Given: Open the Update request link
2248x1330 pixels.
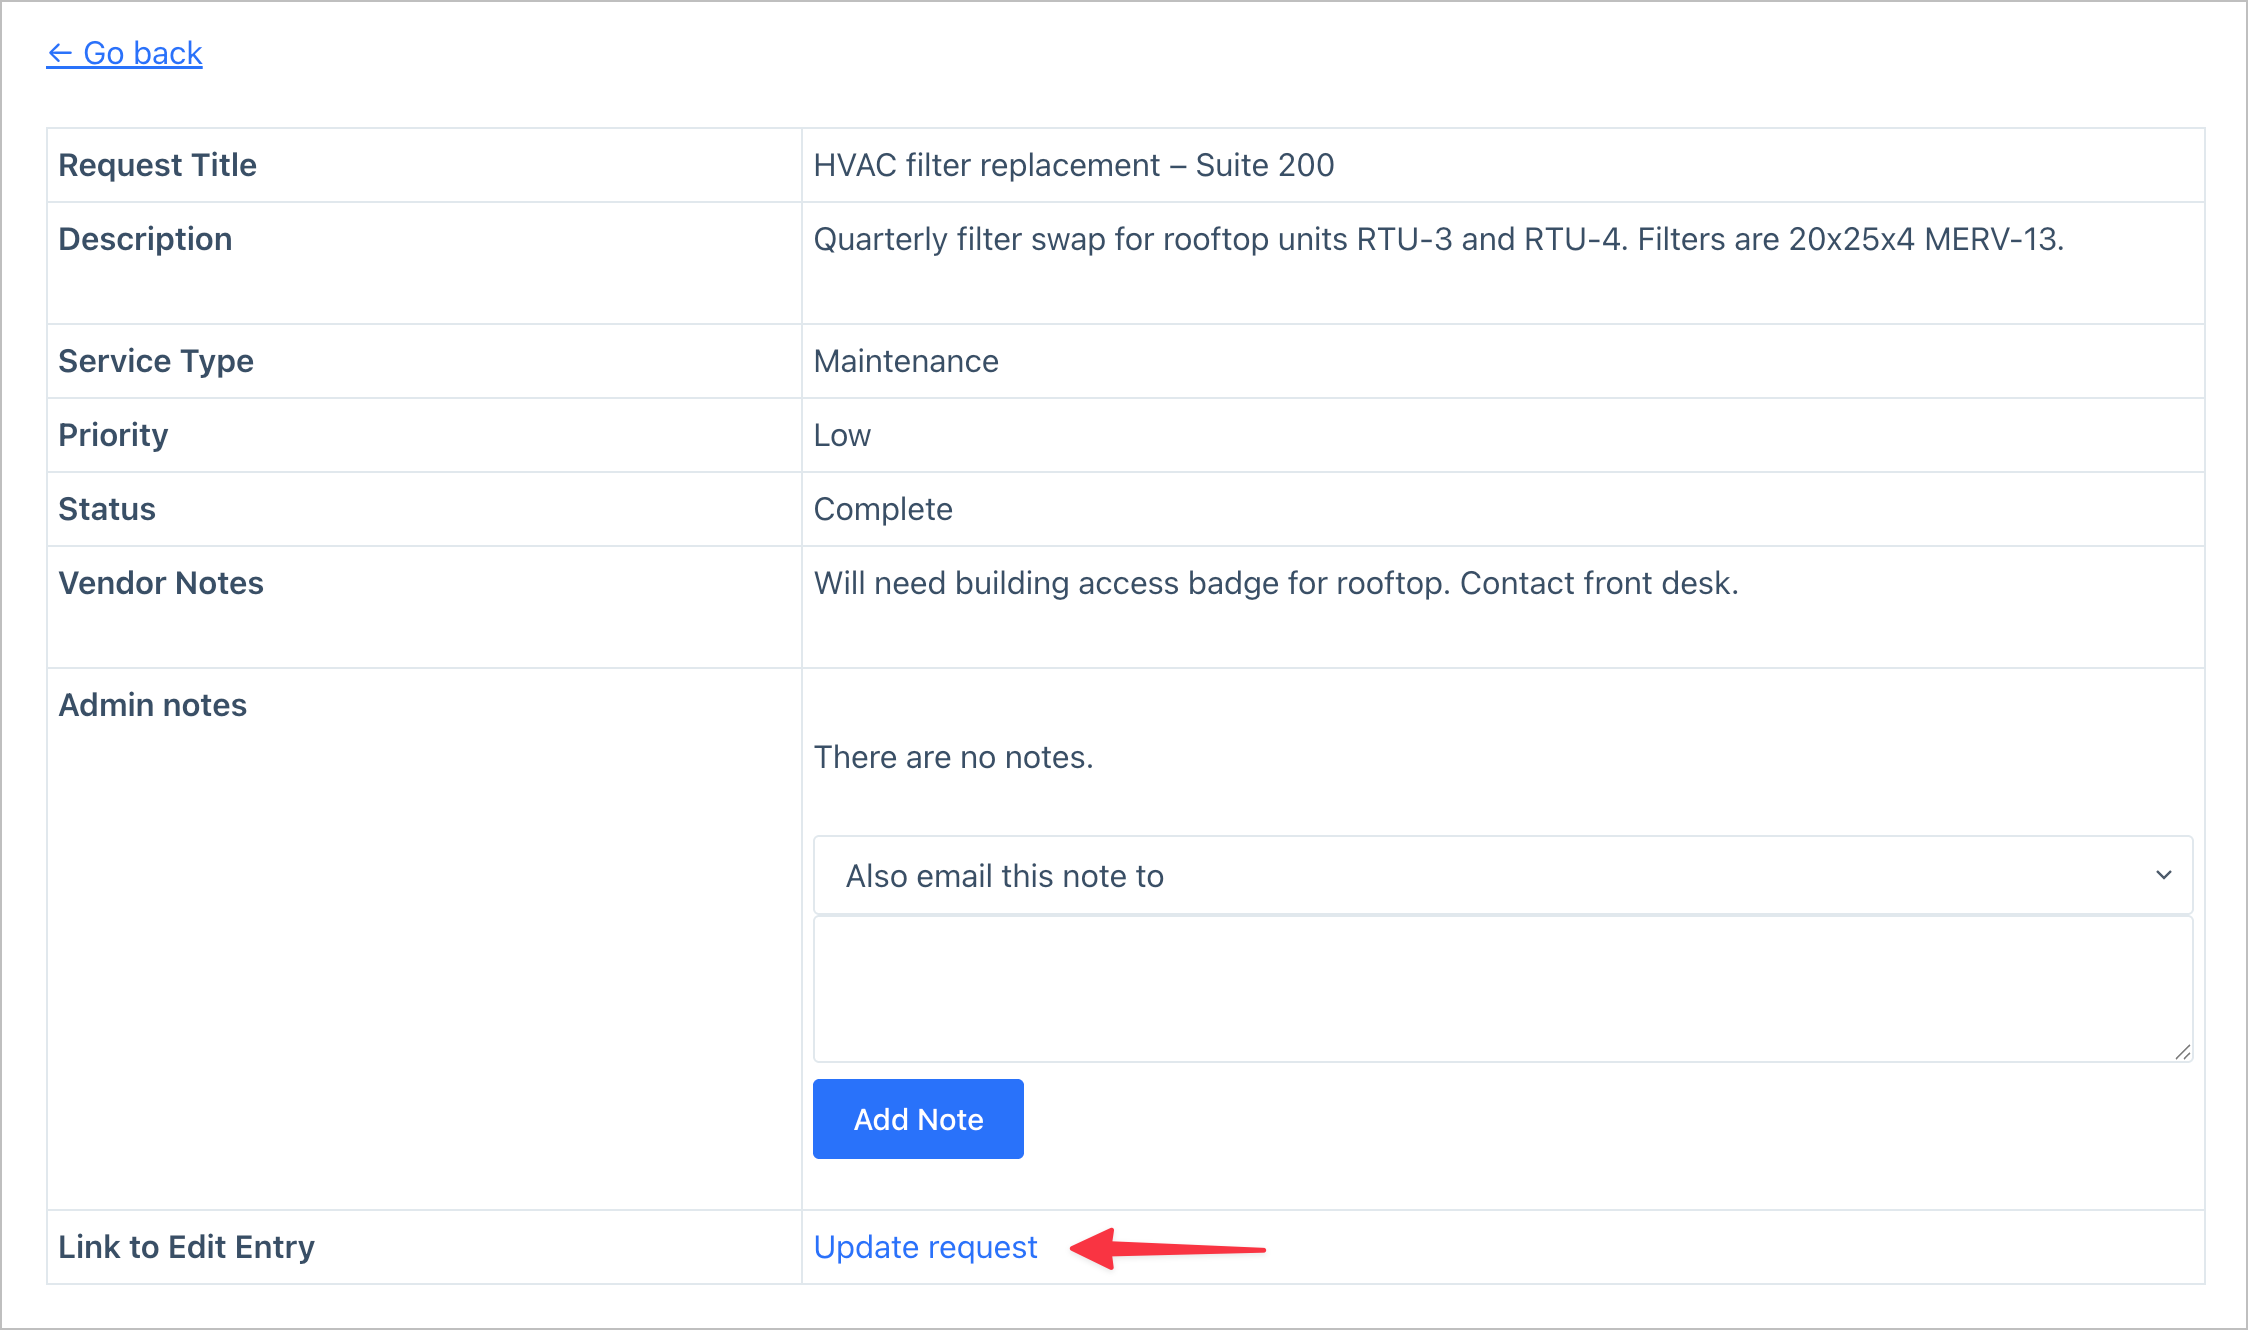Looking at the screenshot, I should click(925, 1247).
